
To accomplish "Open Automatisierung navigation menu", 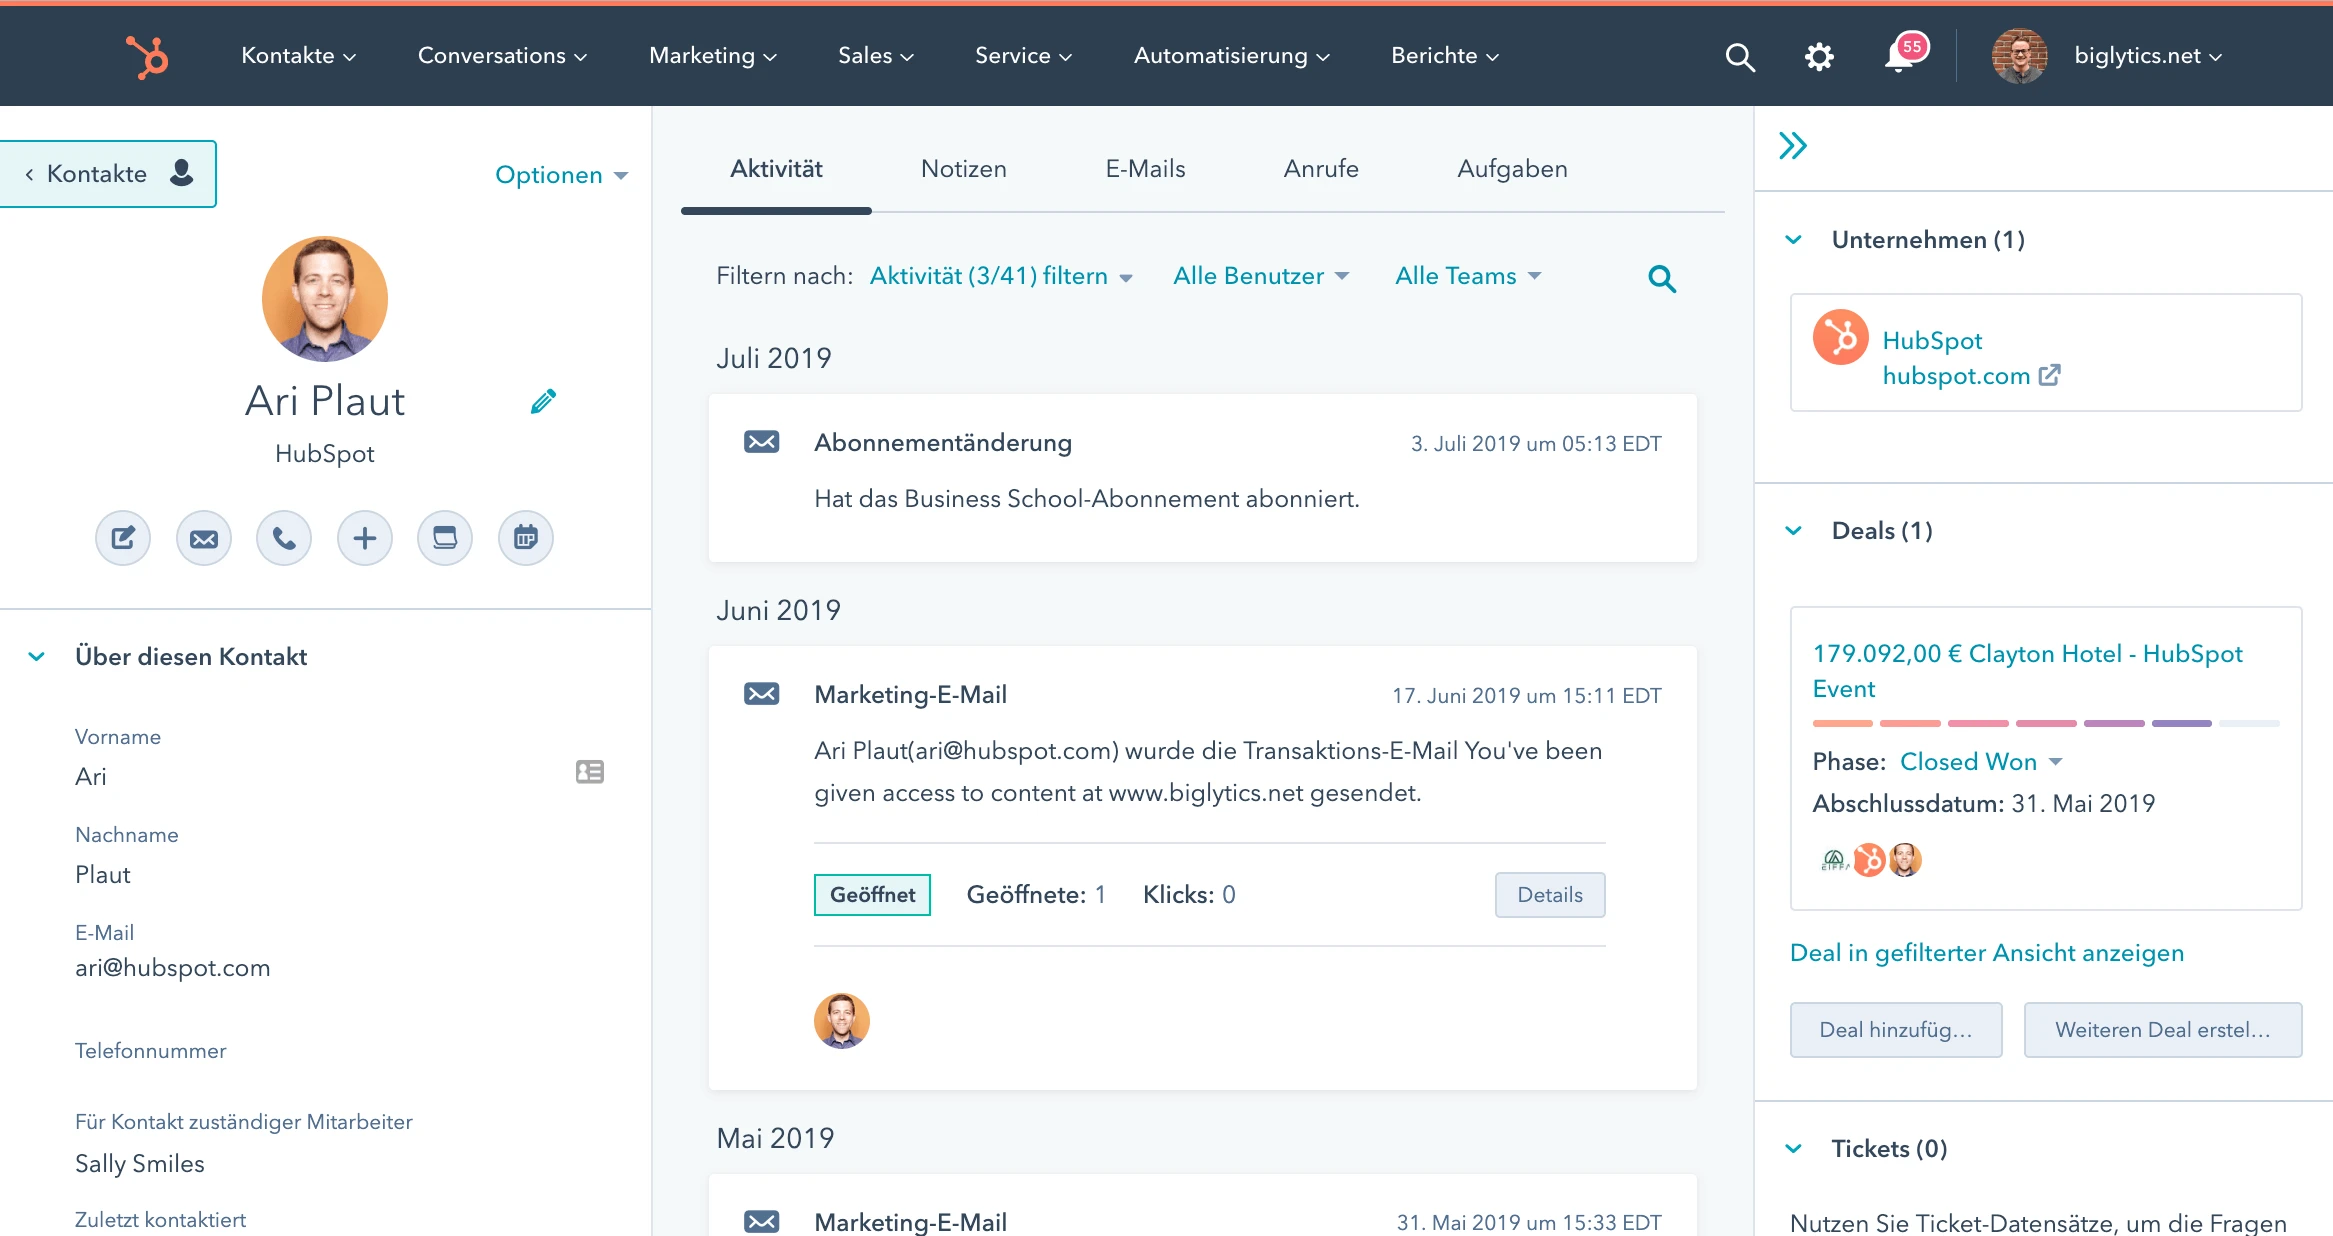I will click(x=1231, y=56).
